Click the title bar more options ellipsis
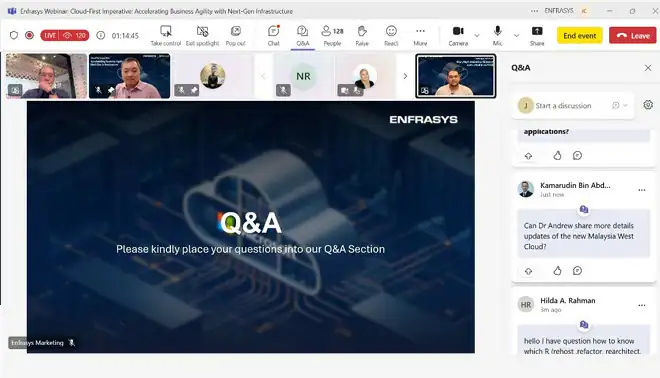This screenshot has width=660, height=378. [x=534, y=11]
